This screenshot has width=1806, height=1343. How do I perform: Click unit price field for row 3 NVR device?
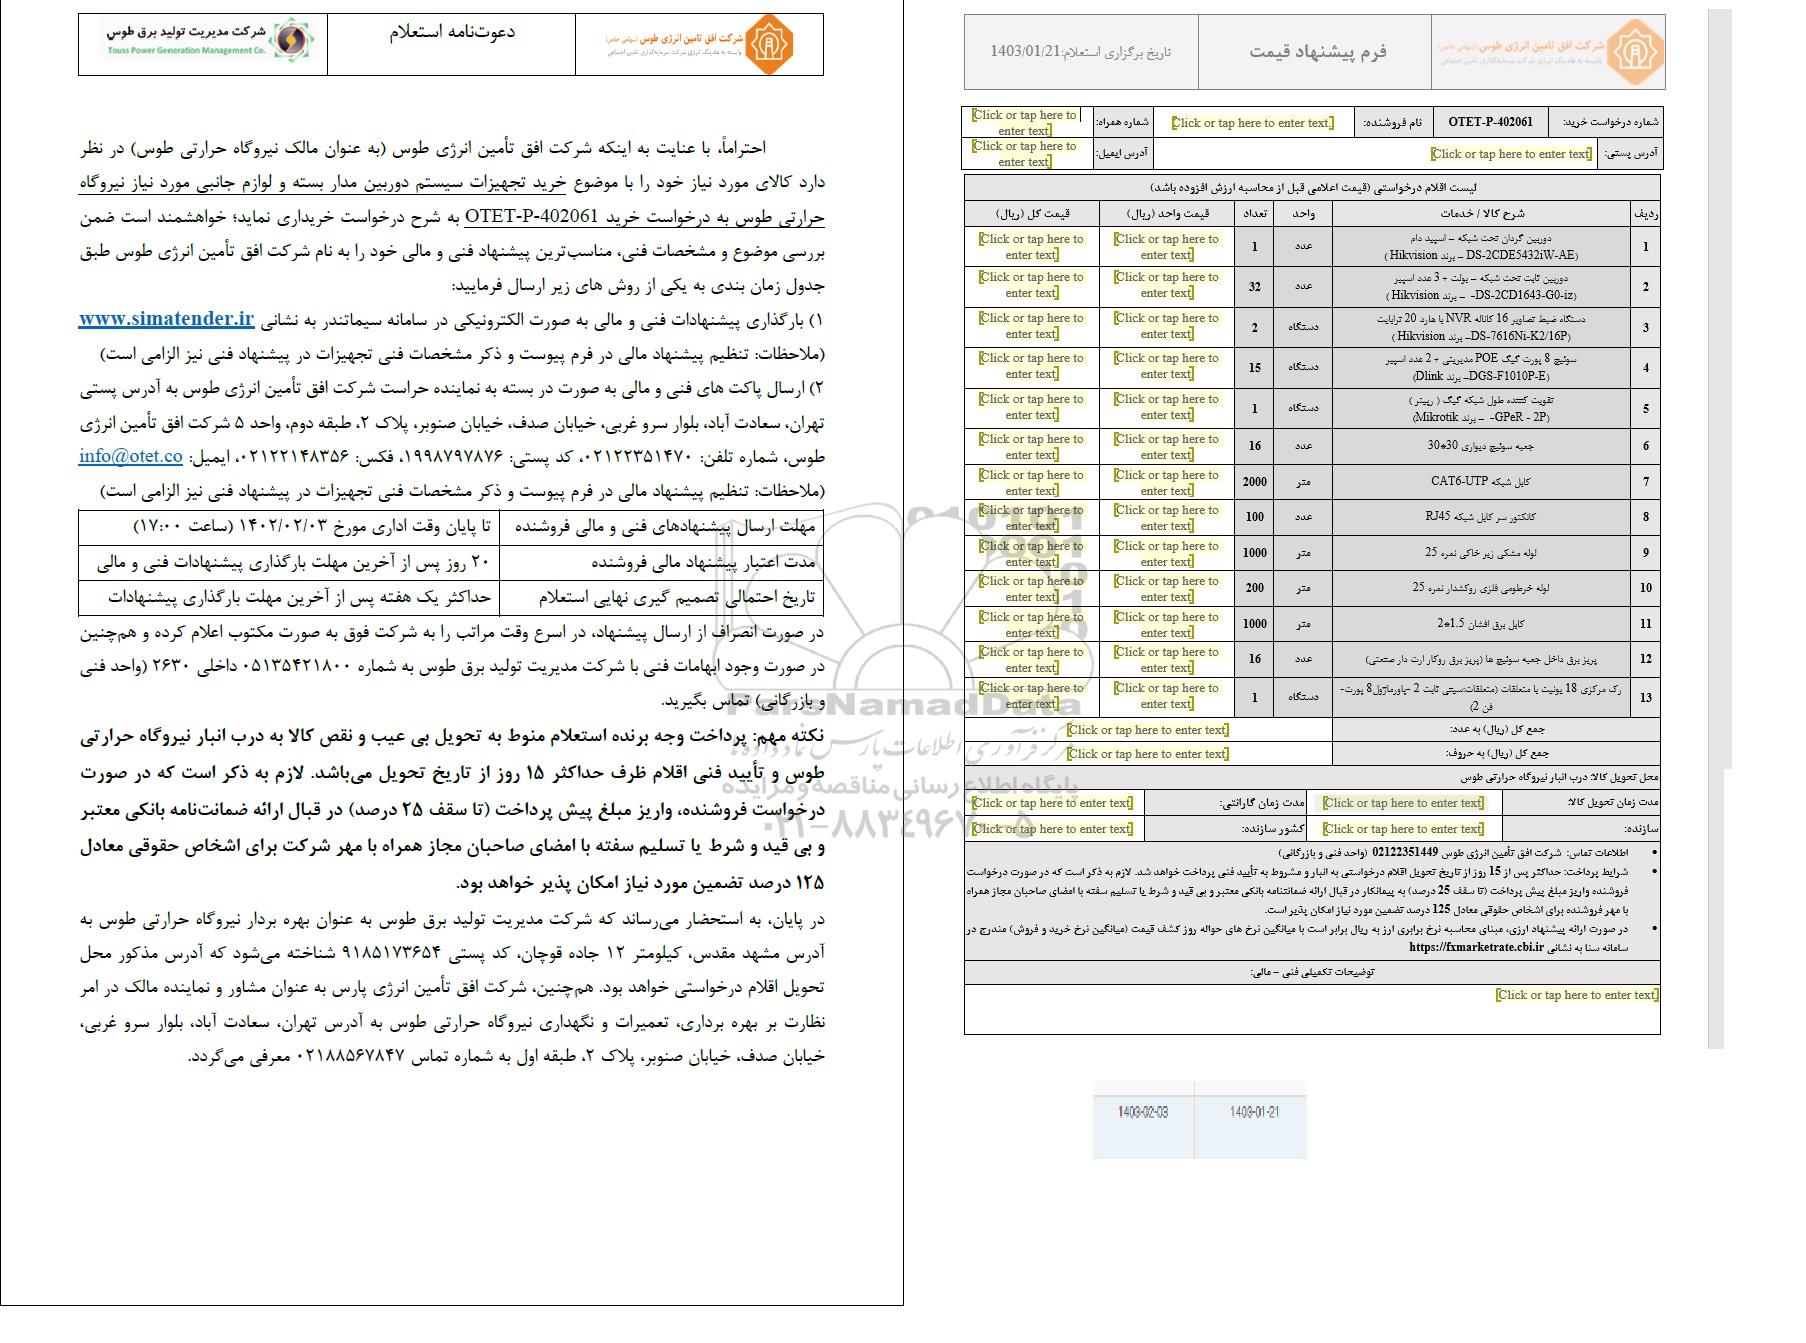pyautogui.click(x=1166, y=326)
